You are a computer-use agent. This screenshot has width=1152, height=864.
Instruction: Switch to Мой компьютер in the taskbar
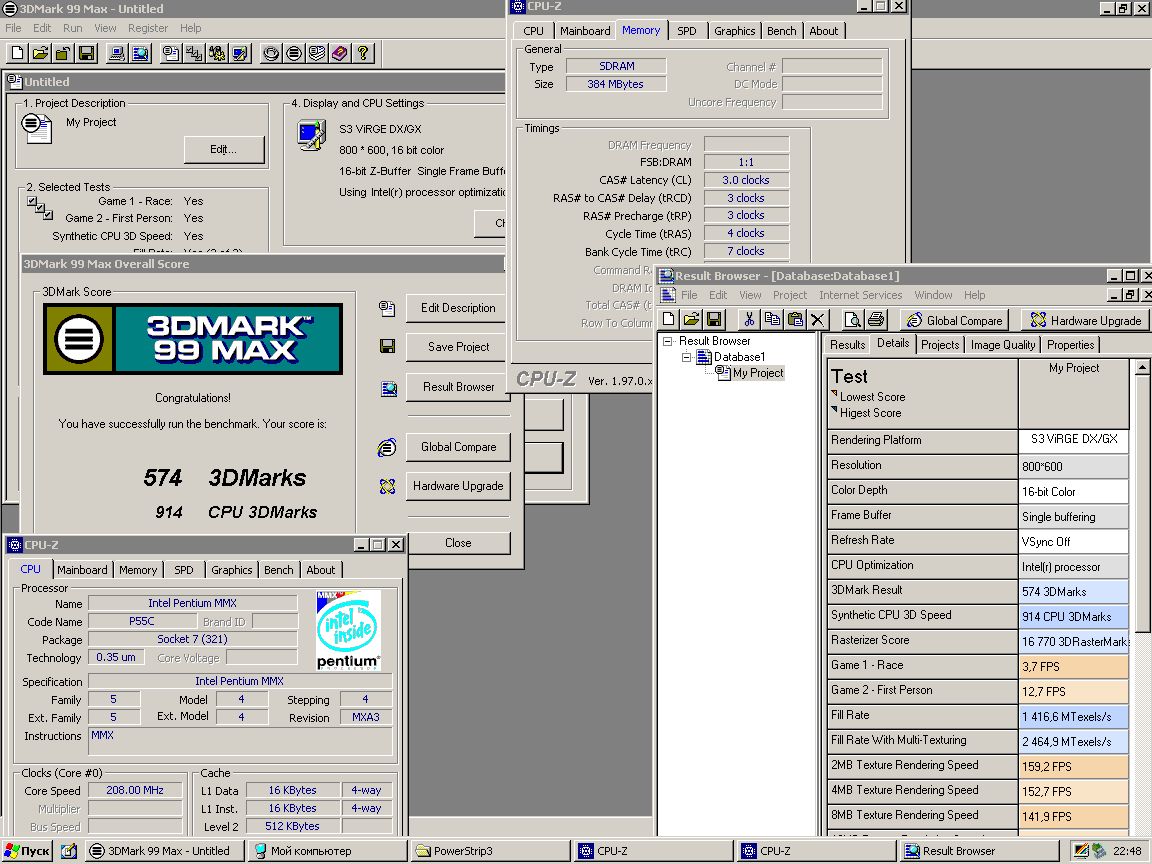coord(326,851)
